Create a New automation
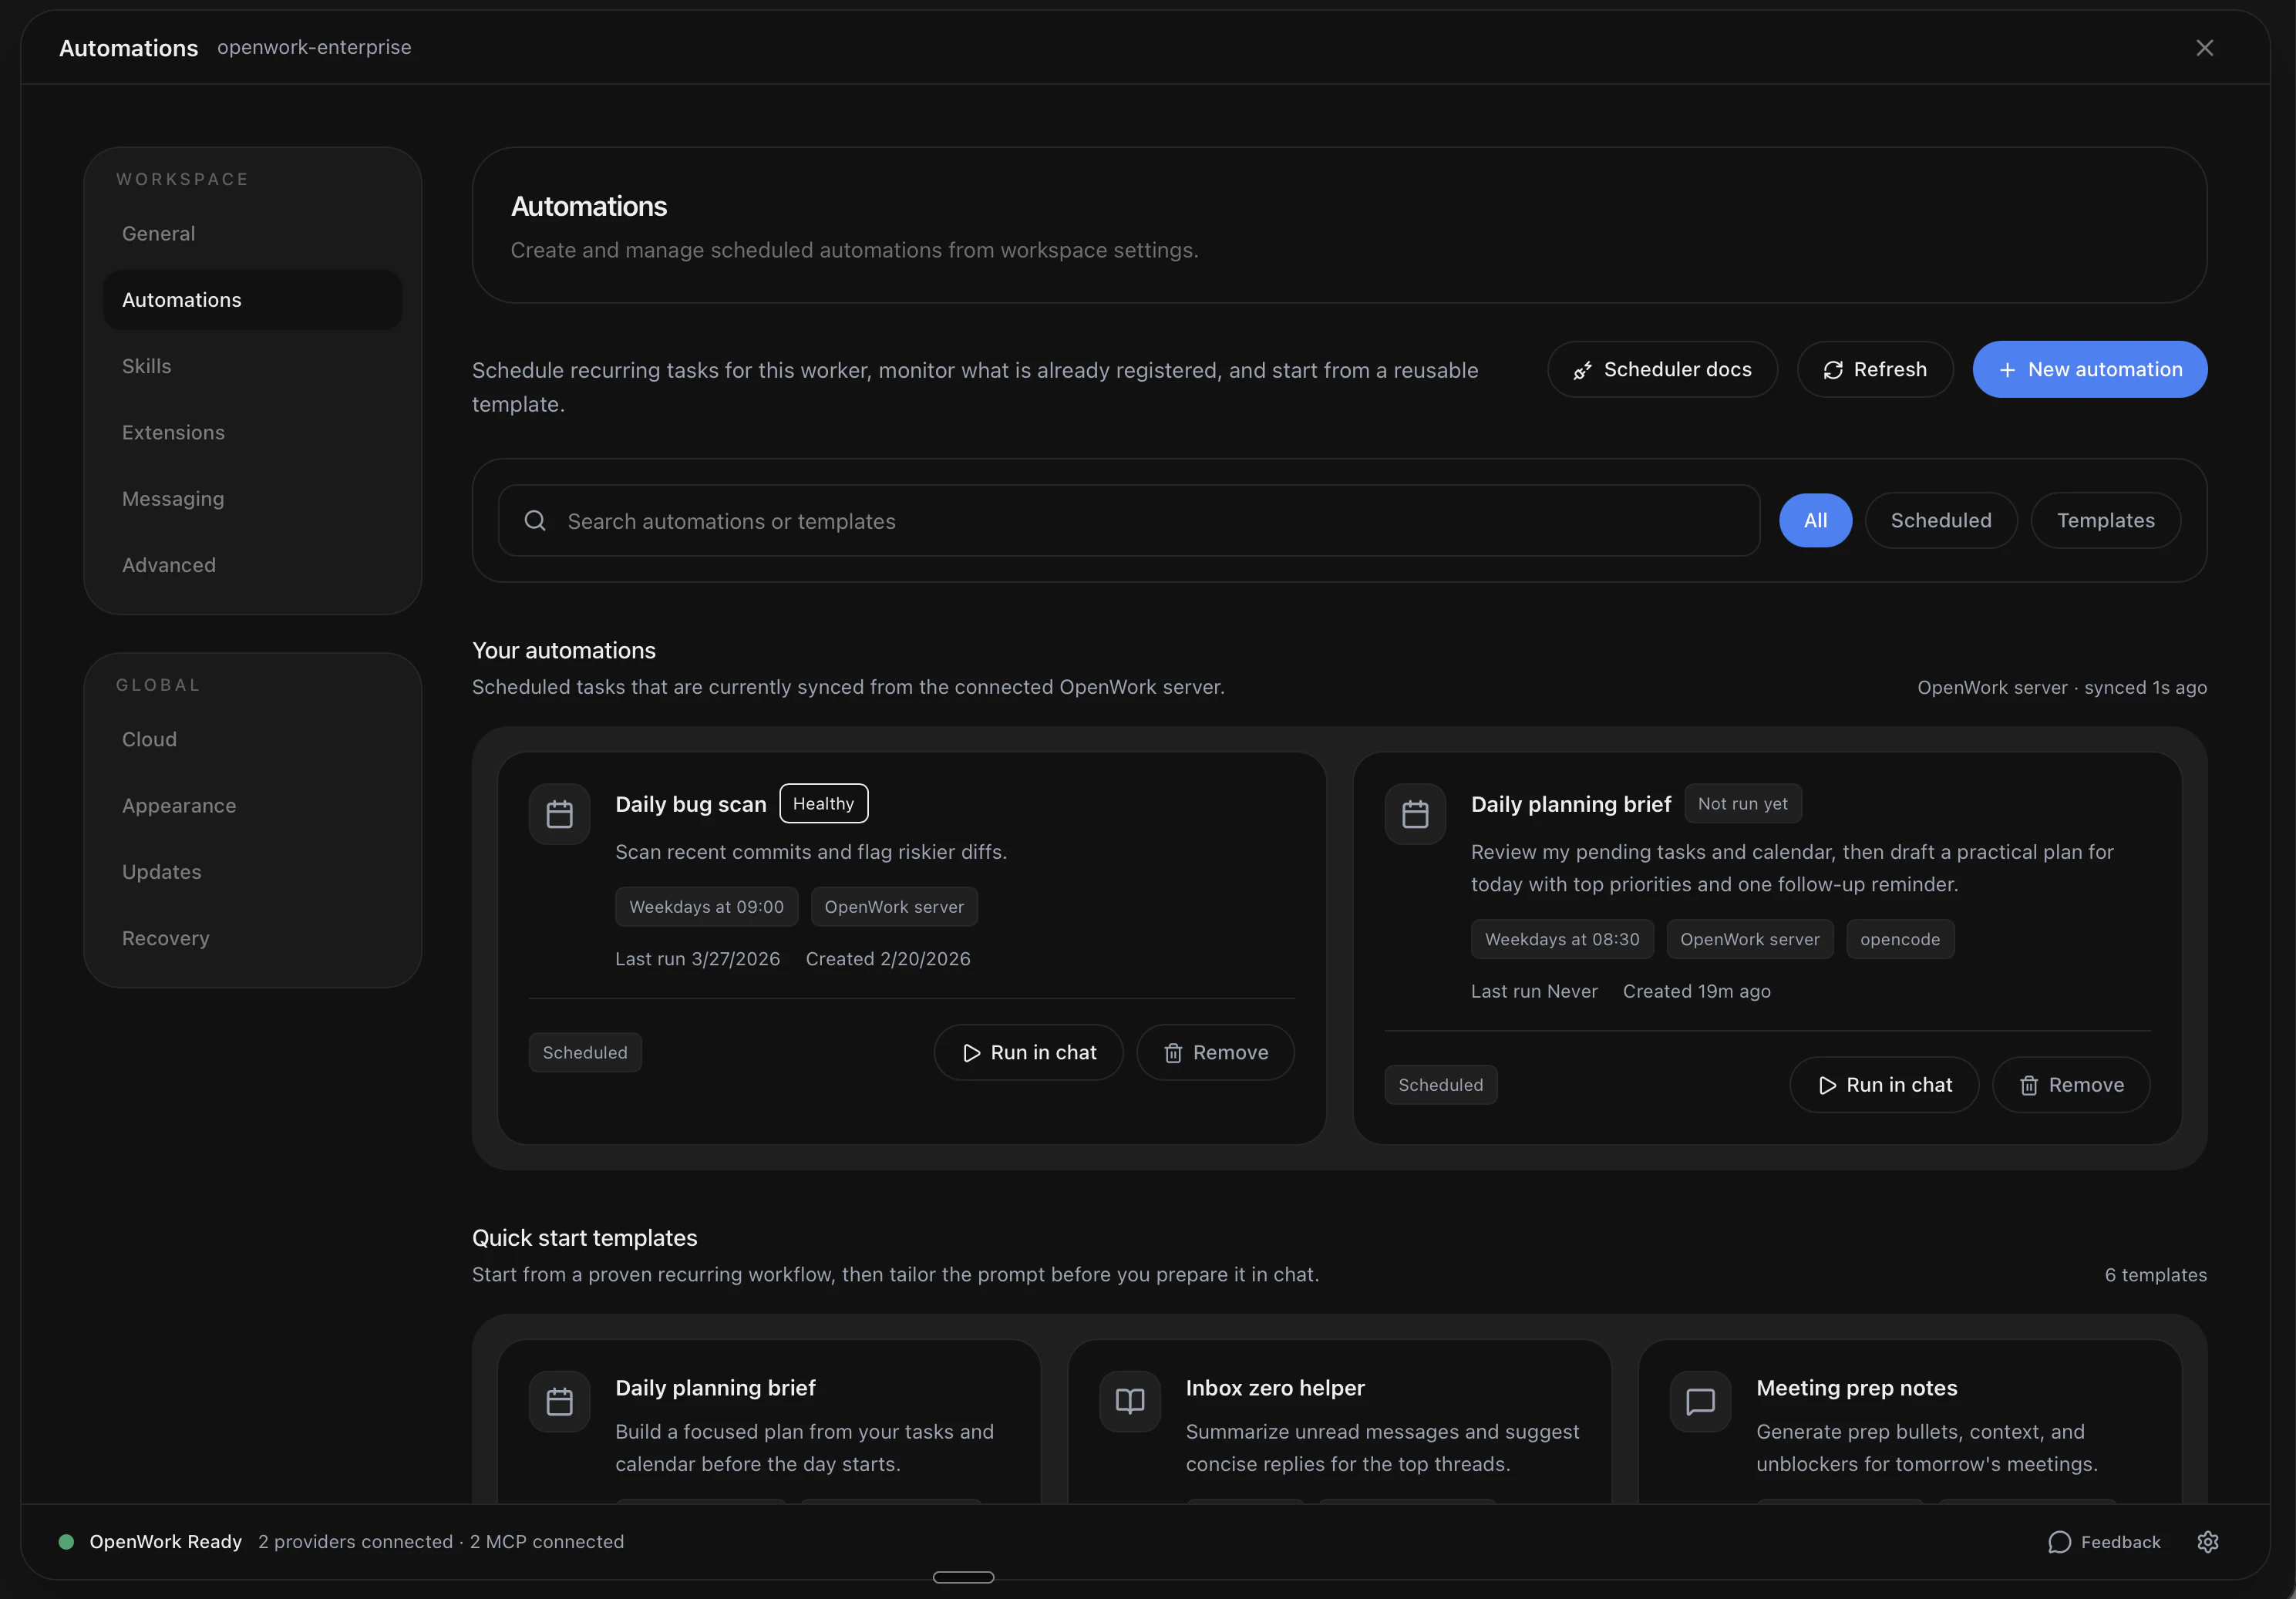Viewport: 2296px width, 1599px height. coord(2090,369)
